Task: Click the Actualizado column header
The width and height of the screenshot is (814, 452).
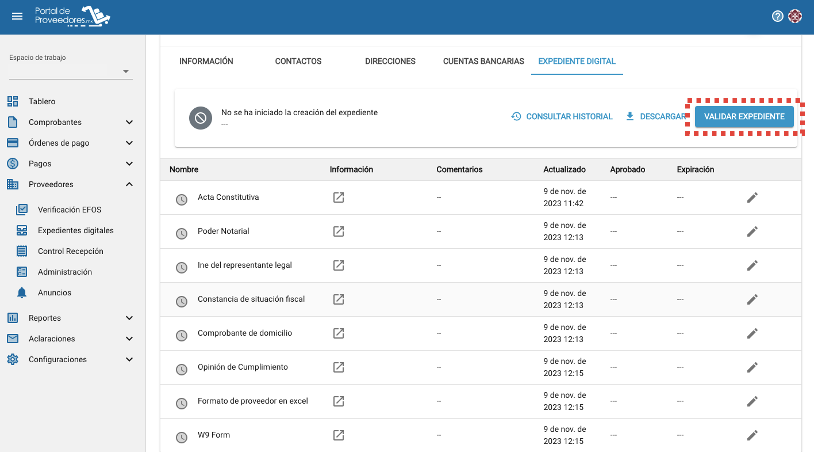Action: coord(564,170)
